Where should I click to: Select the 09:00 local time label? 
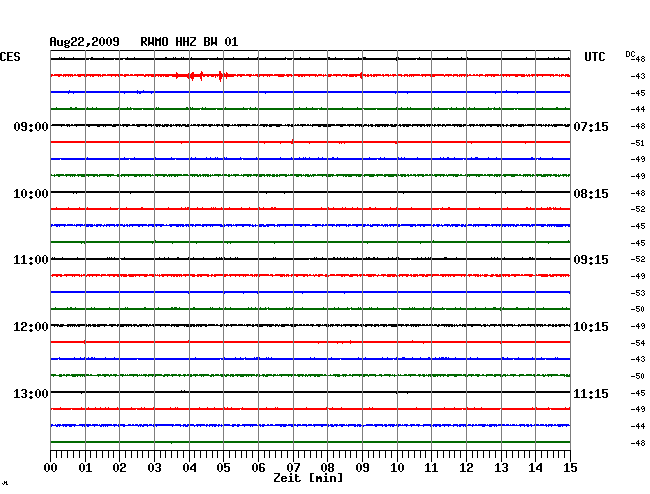(31, 126)
